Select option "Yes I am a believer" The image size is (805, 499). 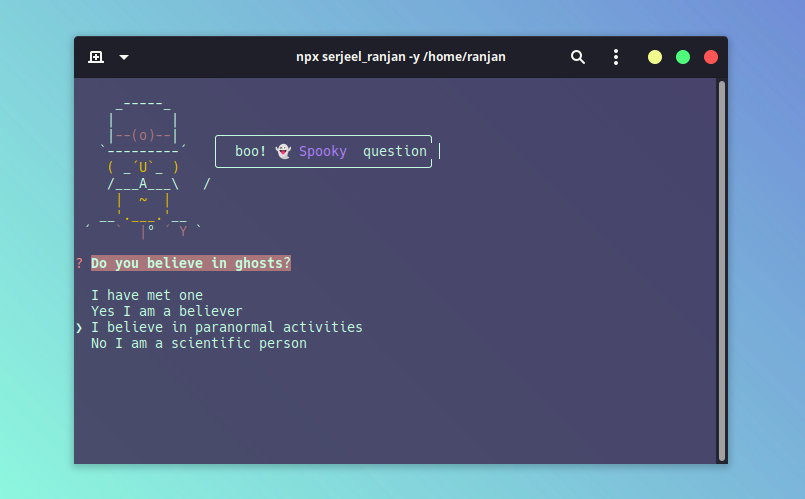coord(166,311)
